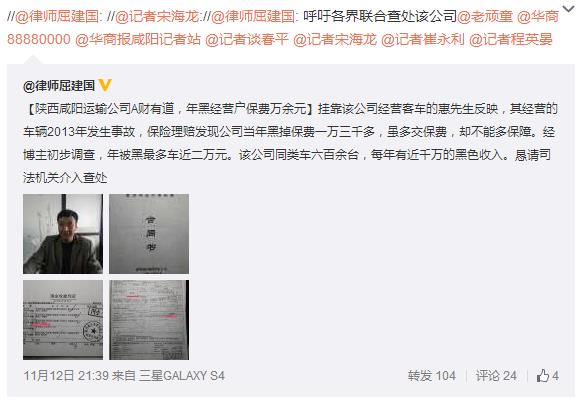This screenshot has width=582, height=402.
Task: Click the @记者谈春平 mention
Action: coord(246,39)
